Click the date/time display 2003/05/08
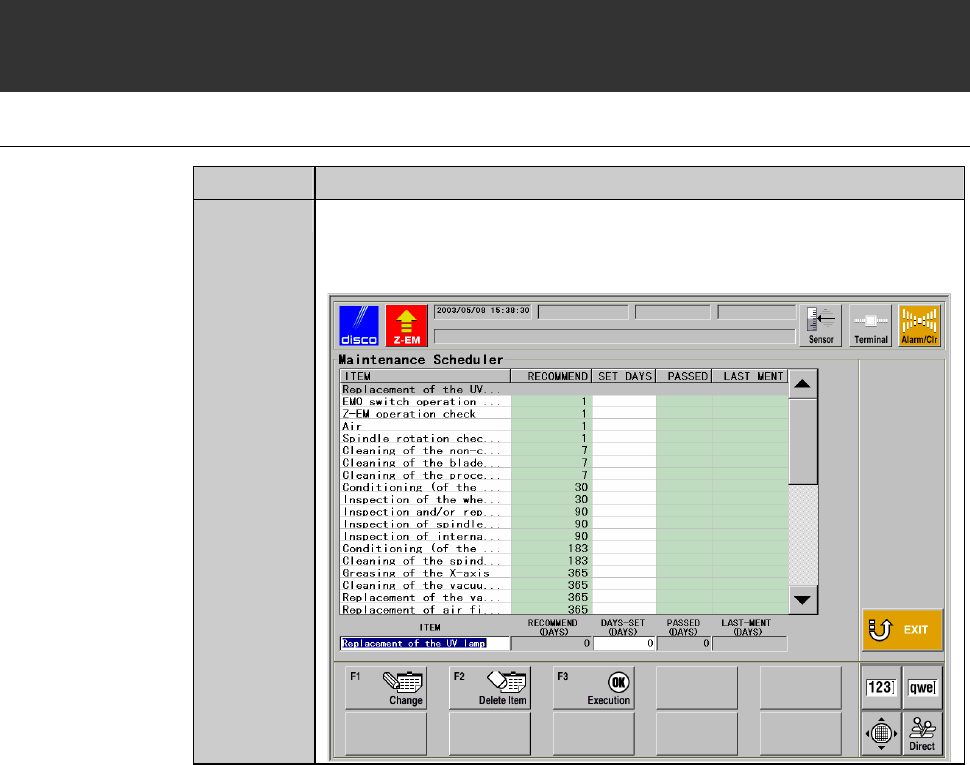 (483, 311)
